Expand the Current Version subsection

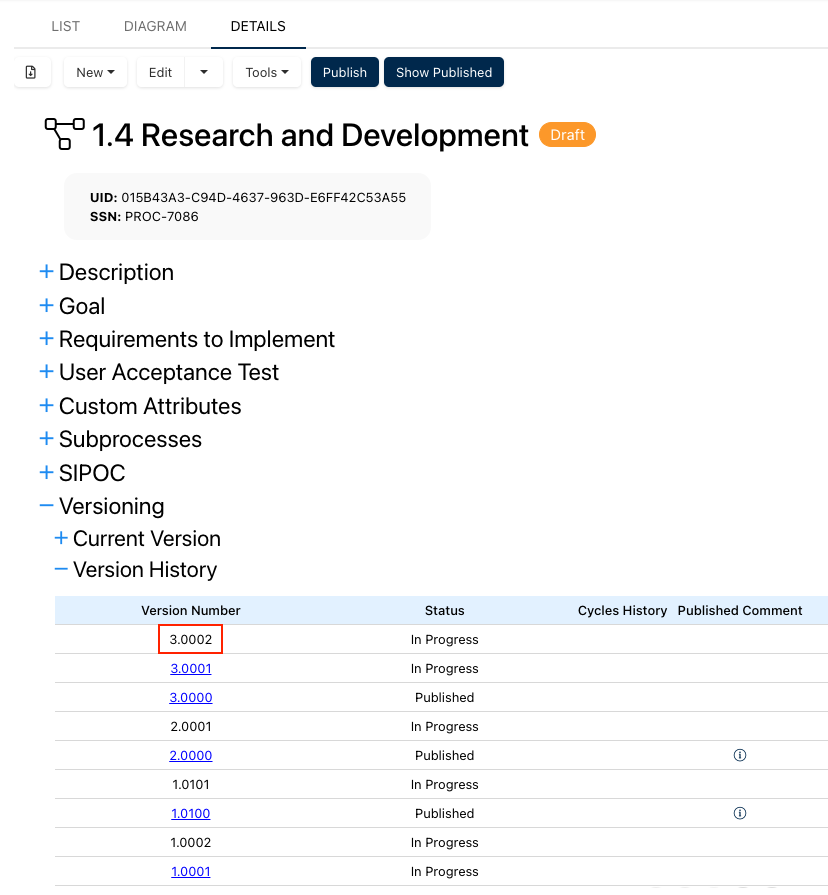[x=61, y=538]
